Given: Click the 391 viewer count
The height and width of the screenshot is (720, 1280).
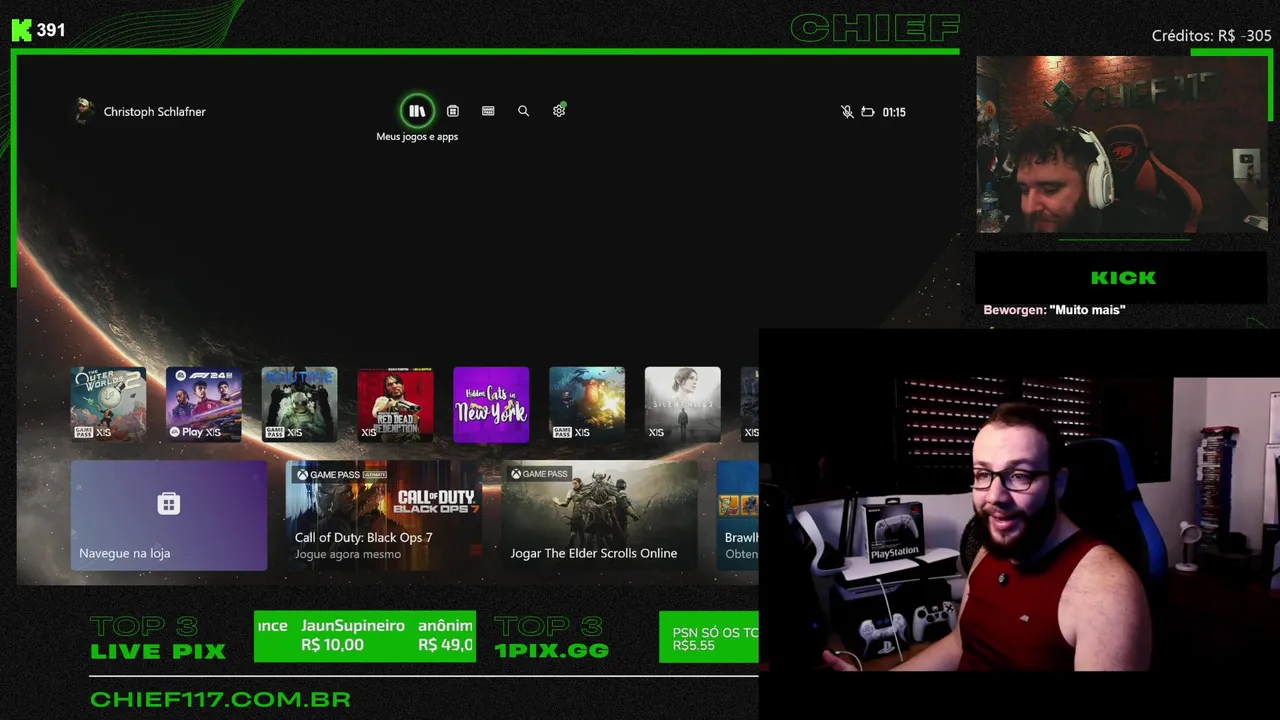Looking at the screenshot, I should tap(51, 30).
